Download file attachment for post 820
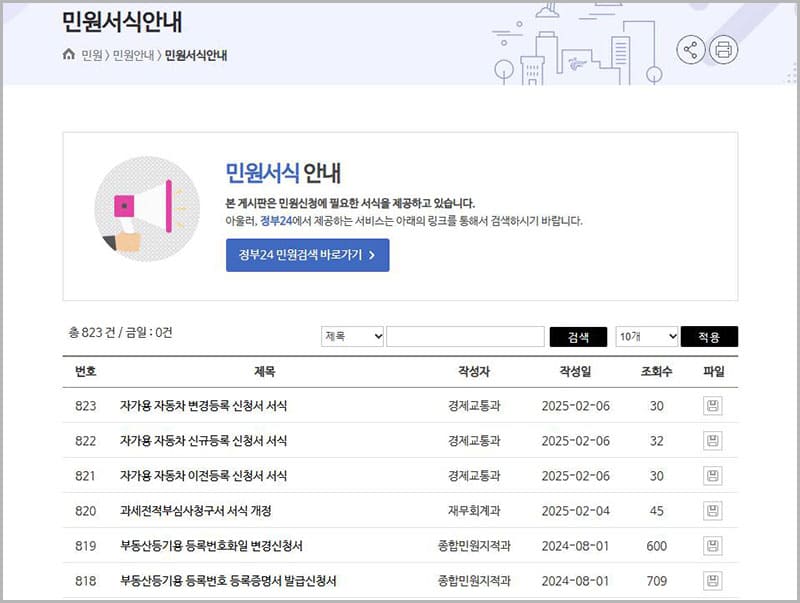The image size is (800, 603). tap(712, 511)
